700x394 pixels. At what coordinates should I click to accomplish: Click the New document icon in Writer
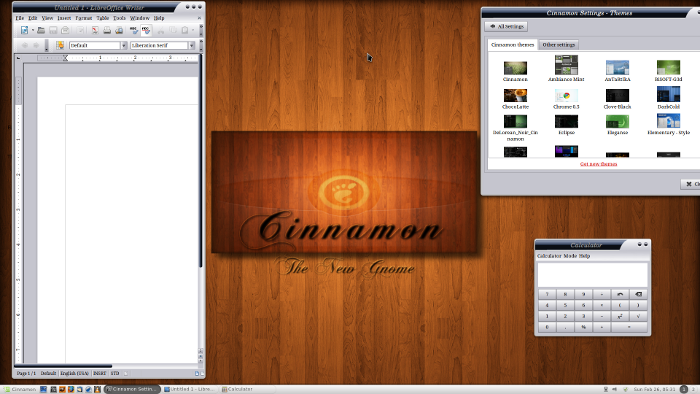pos(24,30)
